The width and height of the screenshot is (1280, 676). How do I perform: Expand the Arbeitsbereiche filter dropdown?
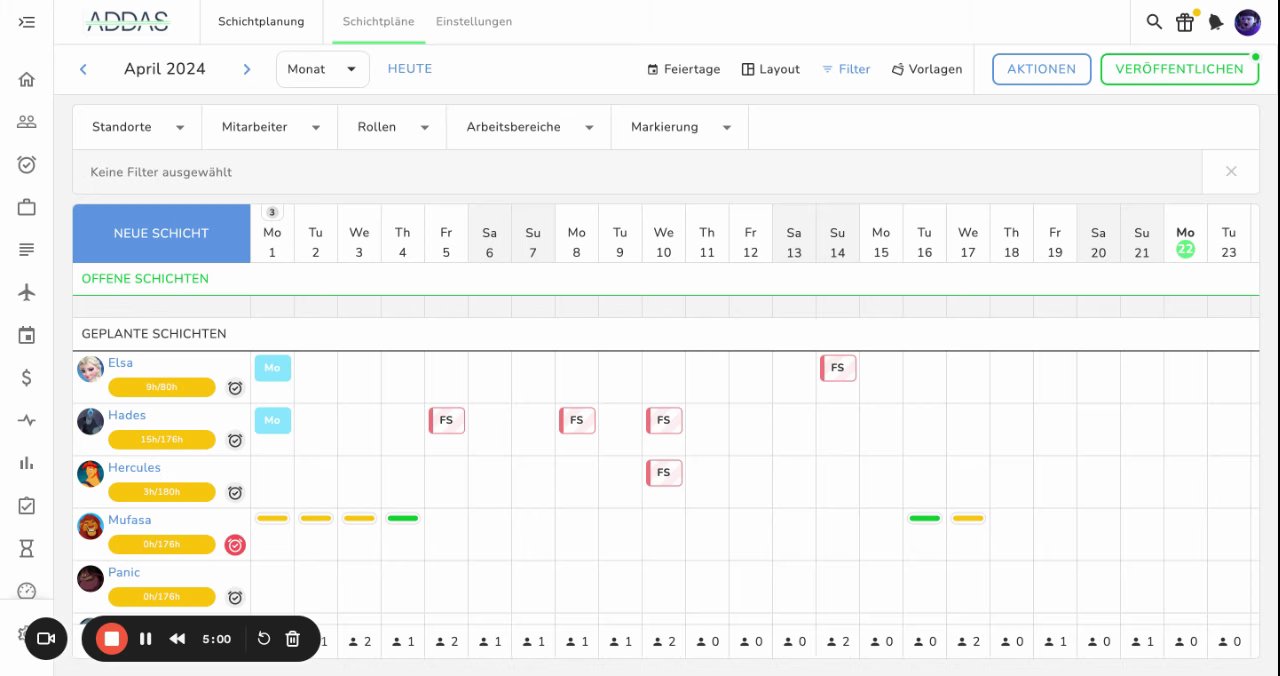coord(530,127)
